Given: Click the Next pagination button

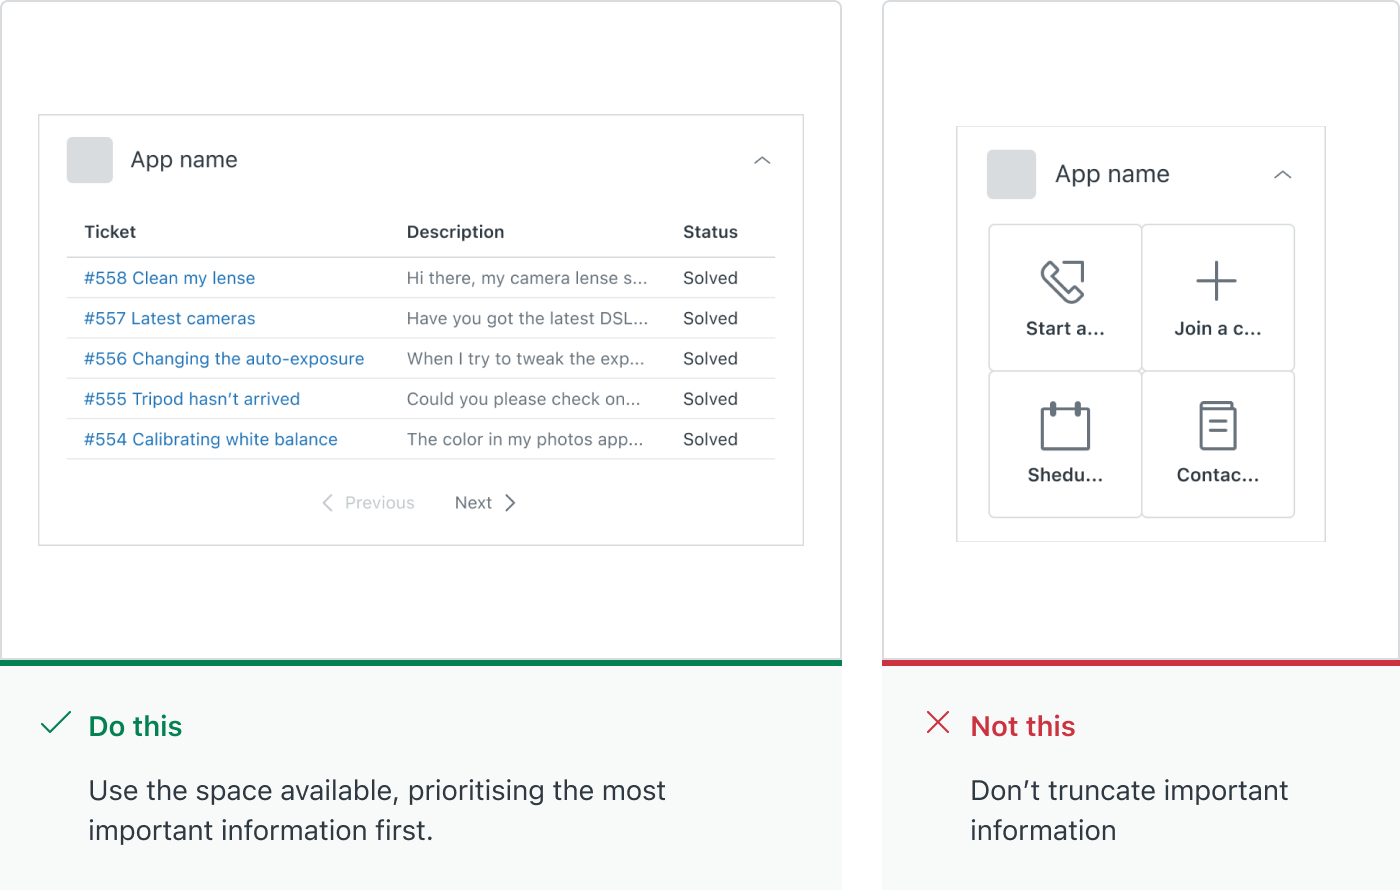Looking at the screenshot, I should pyautogui.click(x=484, y=502).
